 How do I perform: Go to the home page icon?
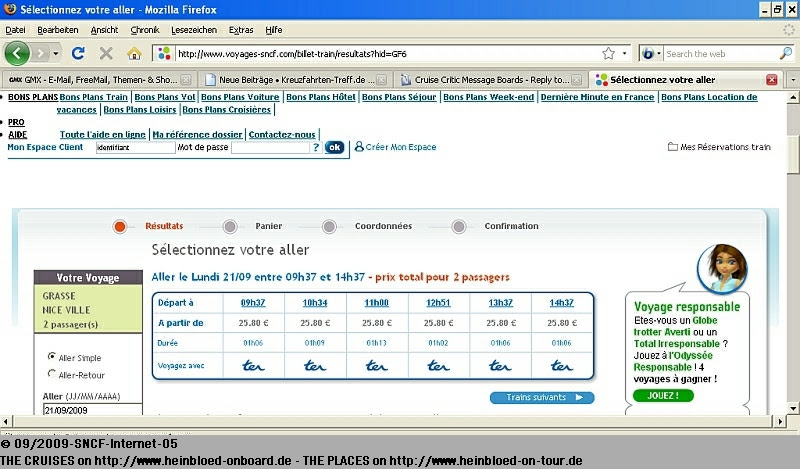click(x=134, y=53)
